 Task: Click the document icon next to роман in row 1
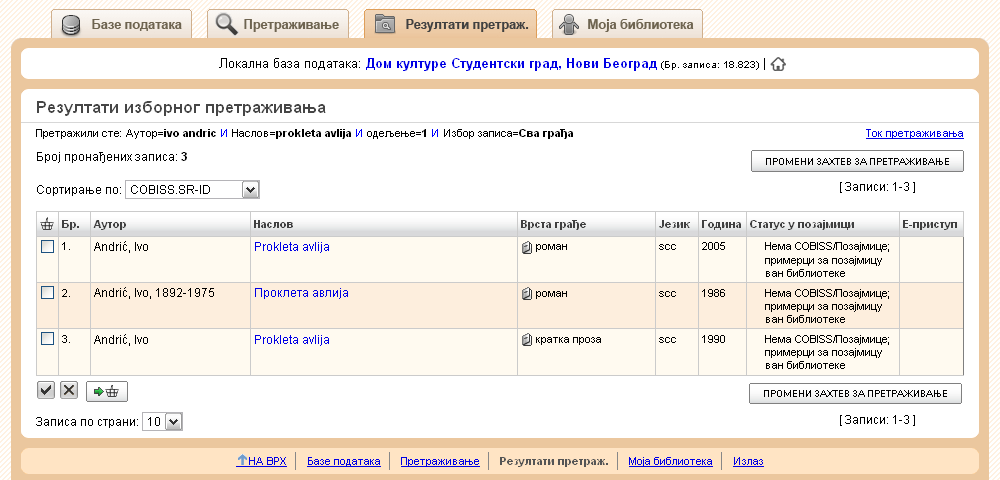527,247
